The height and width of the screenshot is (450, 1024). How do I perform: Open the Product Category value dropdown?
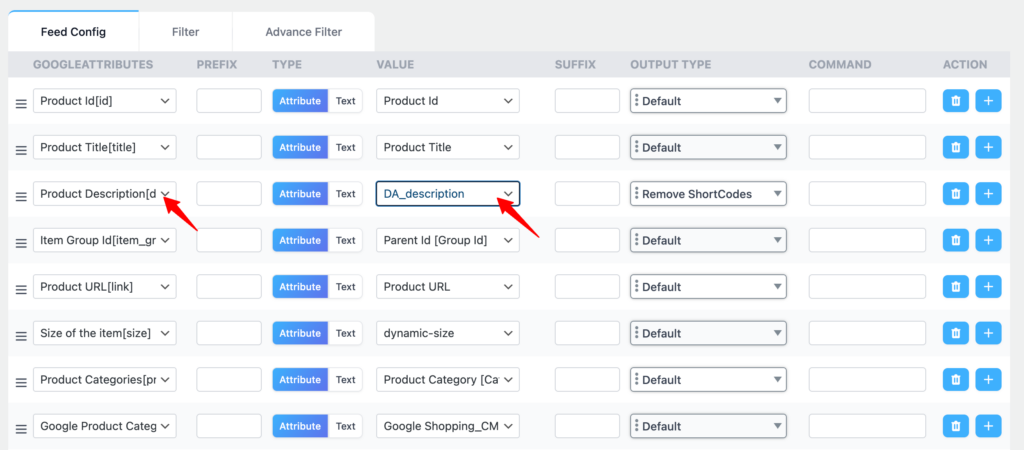(x=448, y=379)
